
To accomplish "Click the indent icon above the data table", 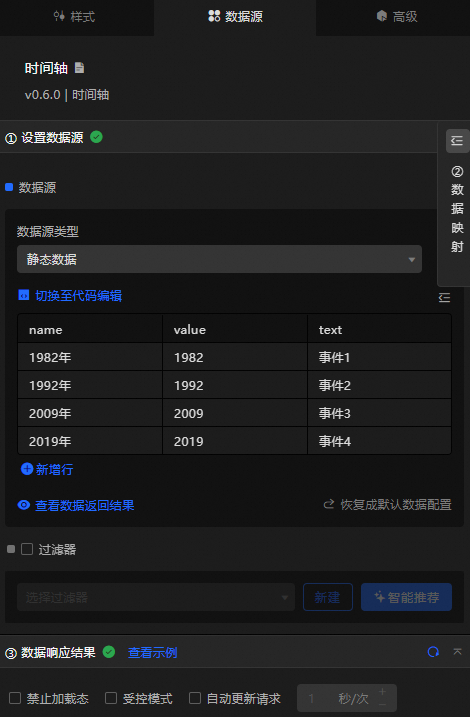I will click(444, 298).
